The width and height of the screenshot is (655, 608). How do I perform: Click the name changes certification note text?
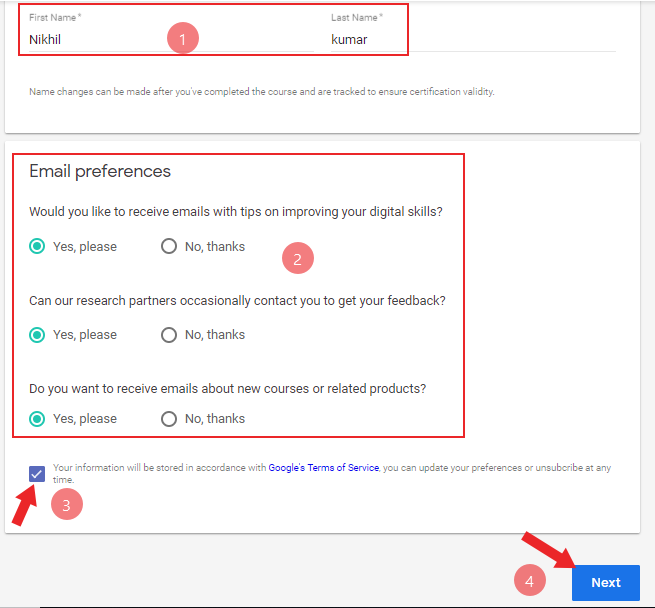261,92
